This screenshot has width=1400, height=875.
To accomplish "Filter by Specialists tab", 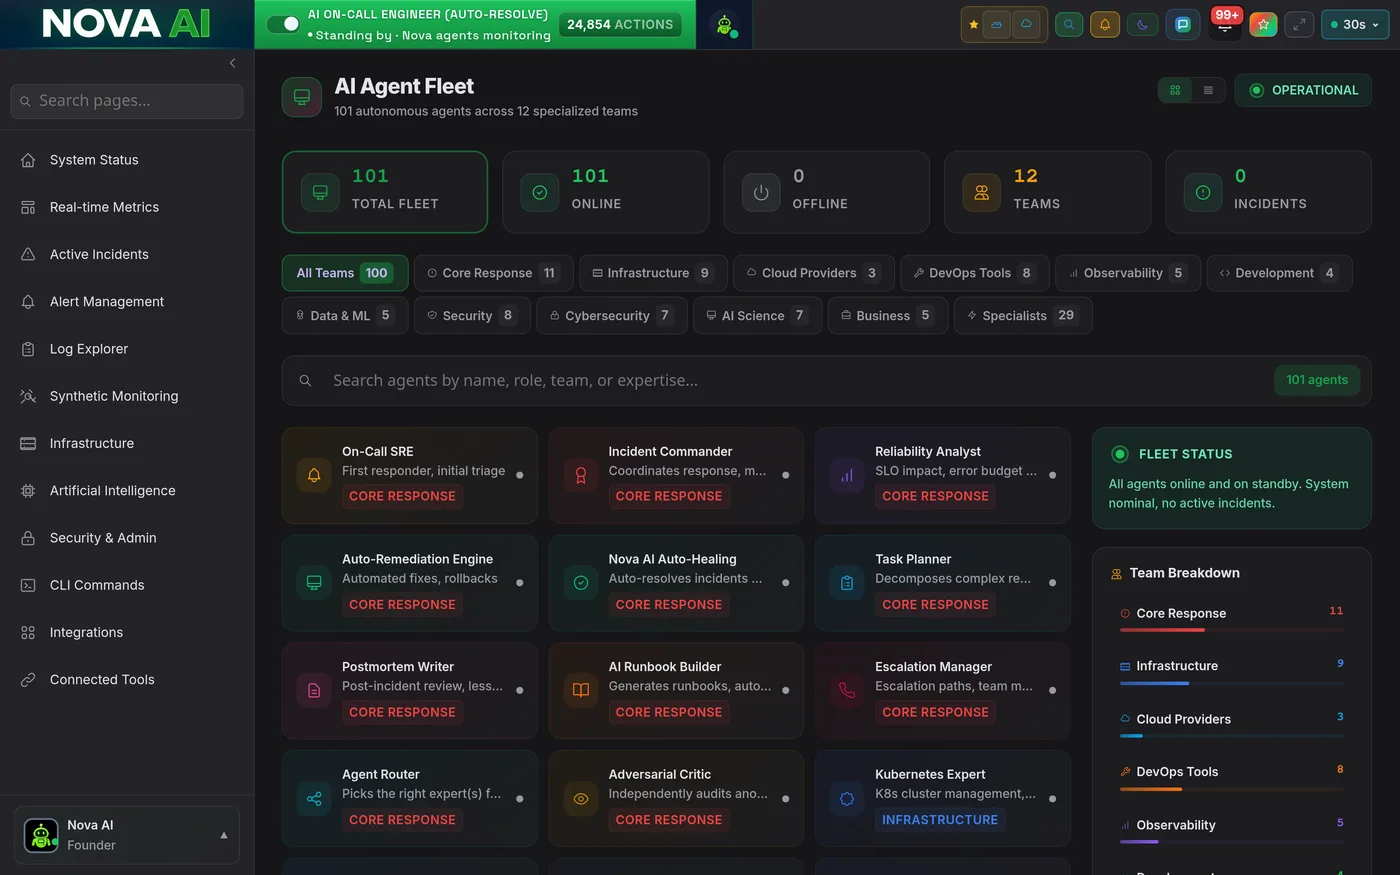I will tap(1023, 315).
